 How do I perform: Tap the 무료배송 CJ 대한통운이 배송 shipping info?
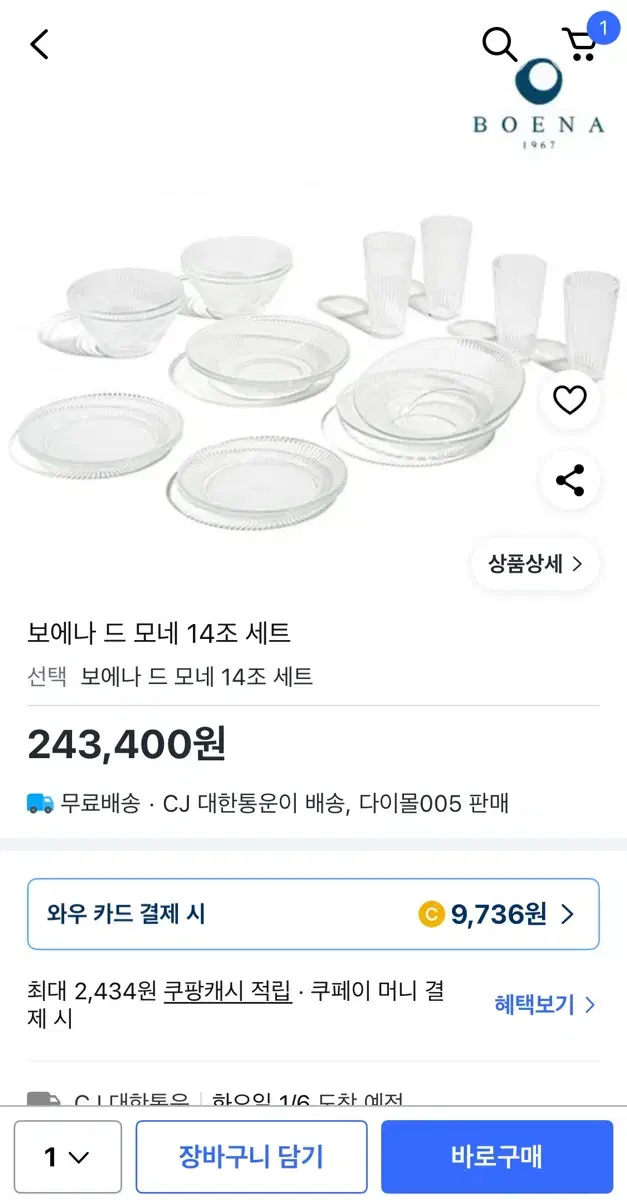click(268, 803)
